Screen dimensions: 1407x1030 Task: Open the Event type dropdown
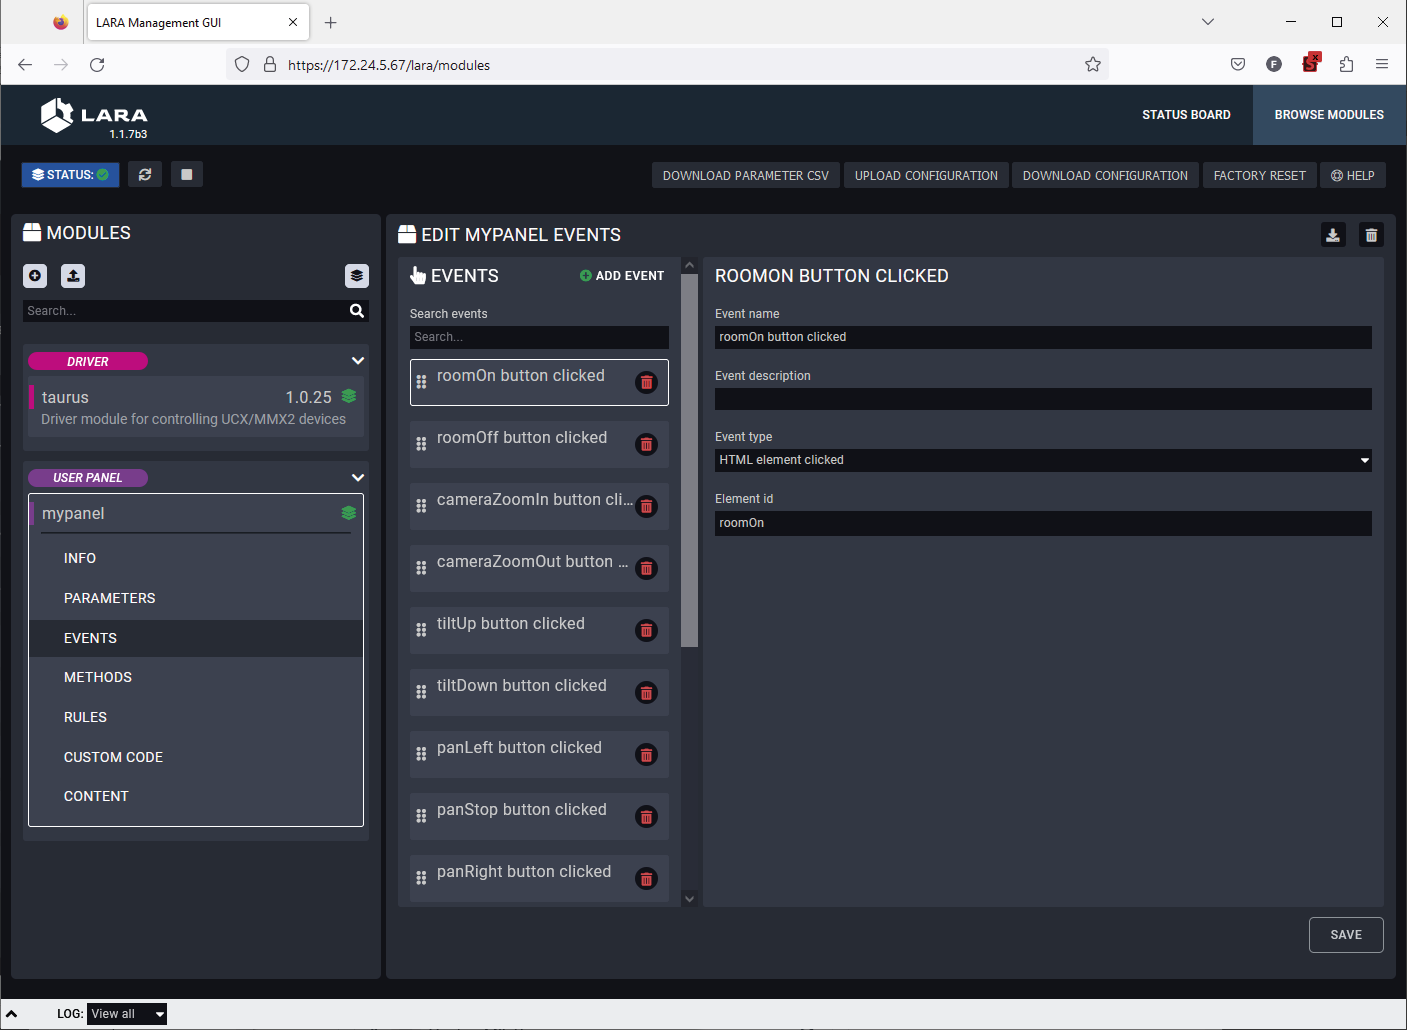point(1042,460)
